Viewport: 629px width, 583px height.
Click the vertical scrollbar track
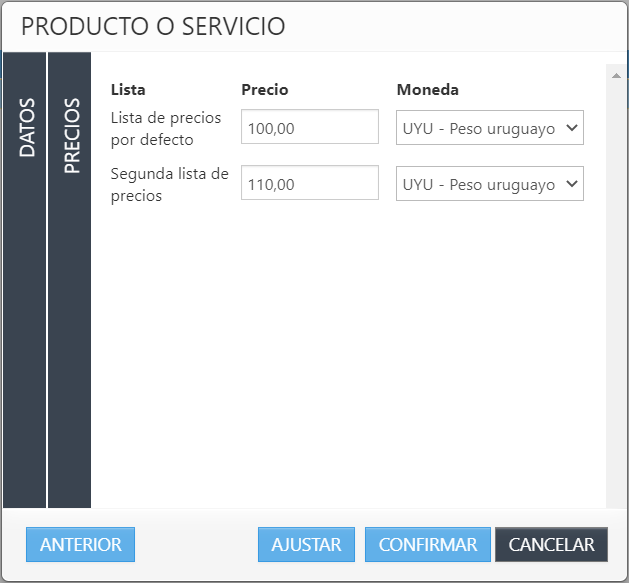click(x=615, y=300)
